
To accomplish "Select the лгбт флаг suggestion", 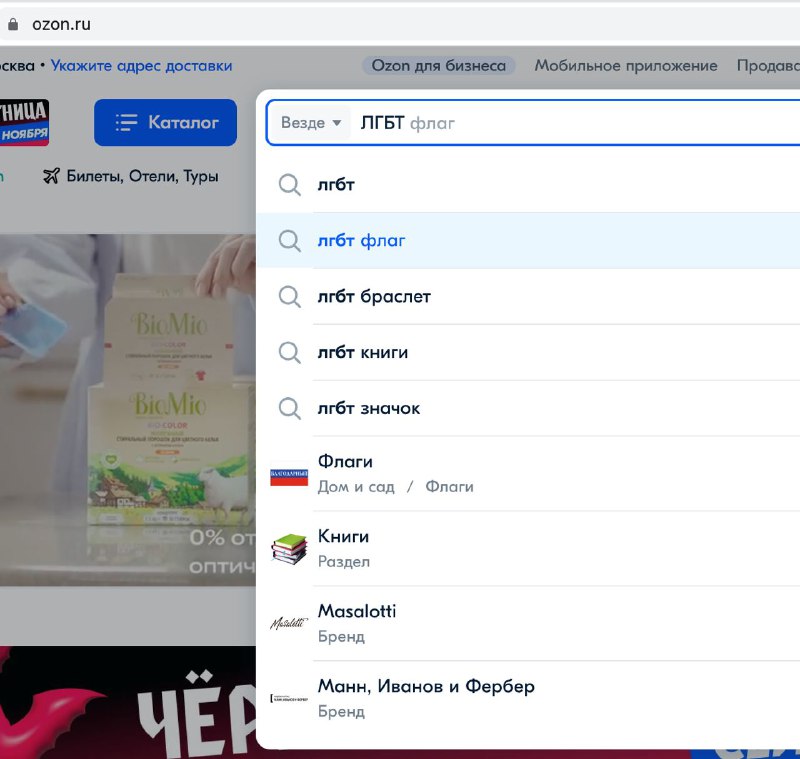I will point(528,240).
